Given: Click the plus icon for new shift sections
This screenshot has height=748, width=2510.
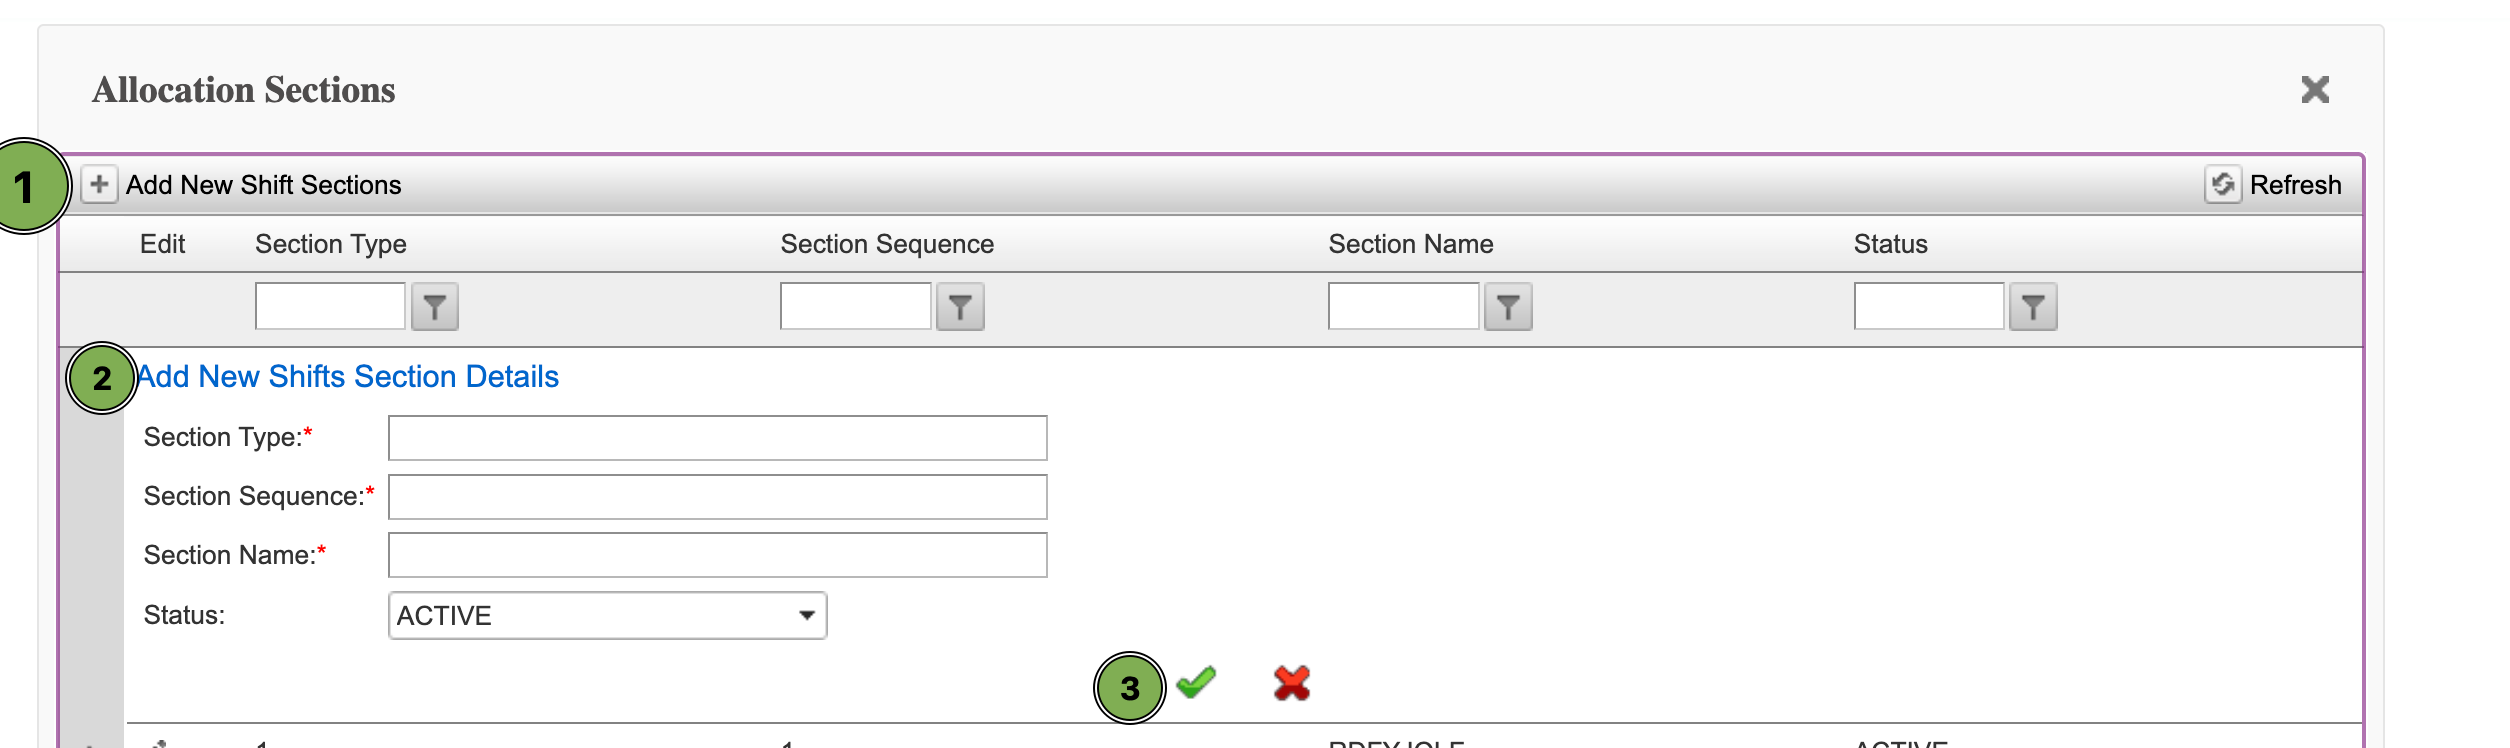Looking at the screenshot, I should tap(99, 185).
